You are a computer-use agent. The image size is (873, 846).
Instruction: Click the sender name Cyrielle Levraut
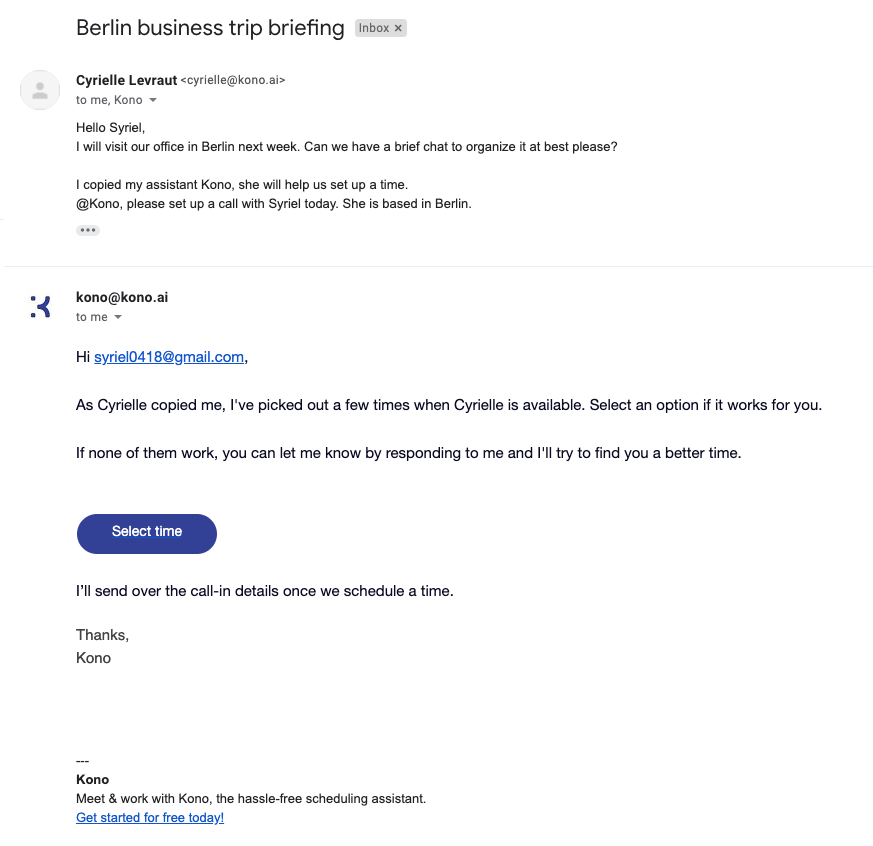pyautogui.click(x=126, y=81)
